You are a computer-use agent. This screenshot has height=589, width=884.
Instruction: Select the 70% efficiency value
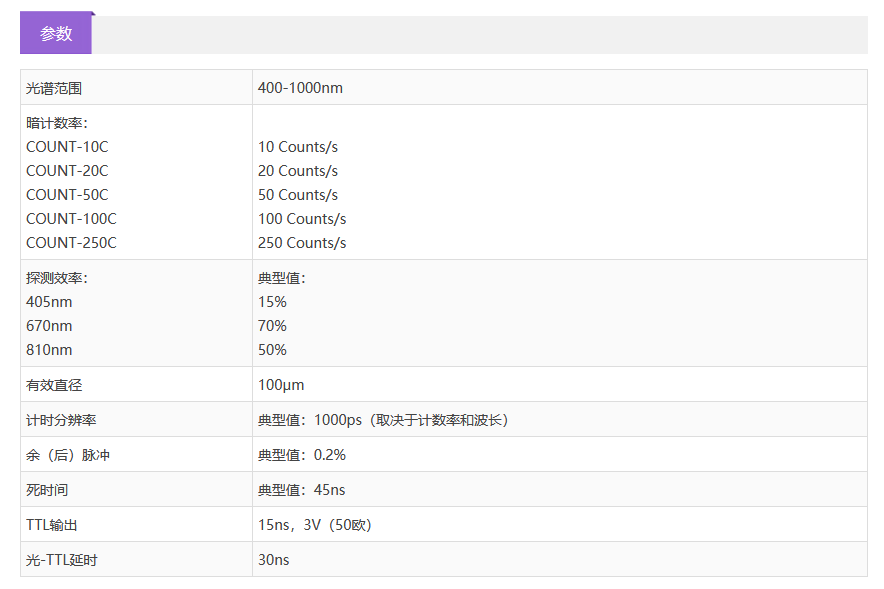[x=272, y=326]
